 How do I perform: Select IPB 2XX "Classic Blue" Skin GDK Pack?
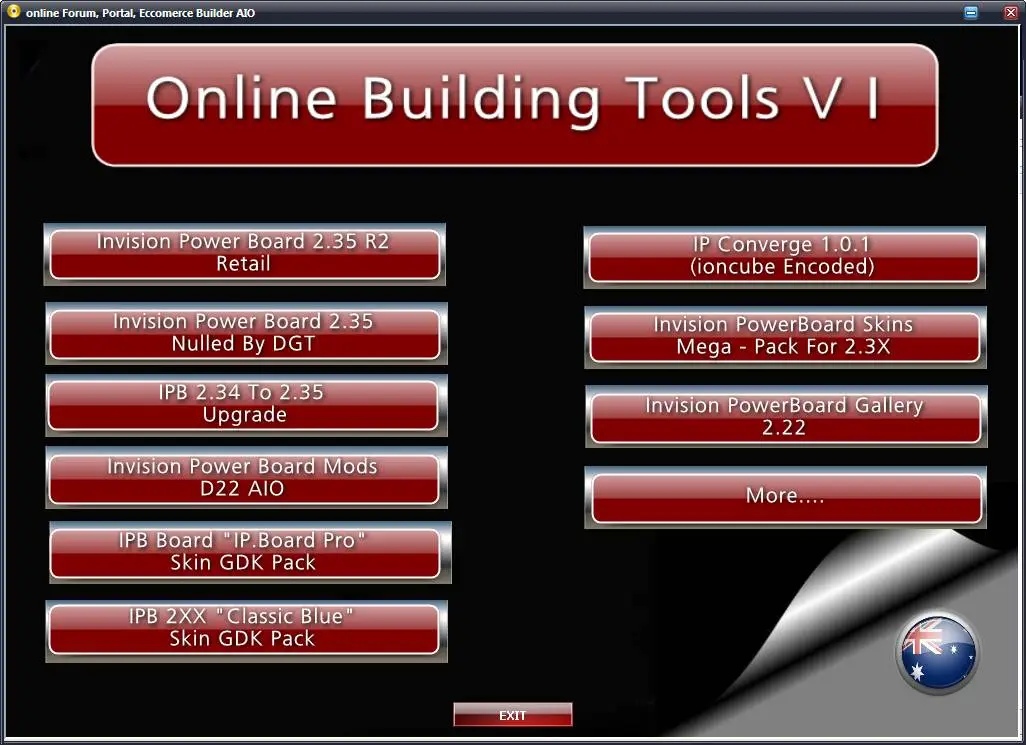pyautogui.click(x=246, y=631)
